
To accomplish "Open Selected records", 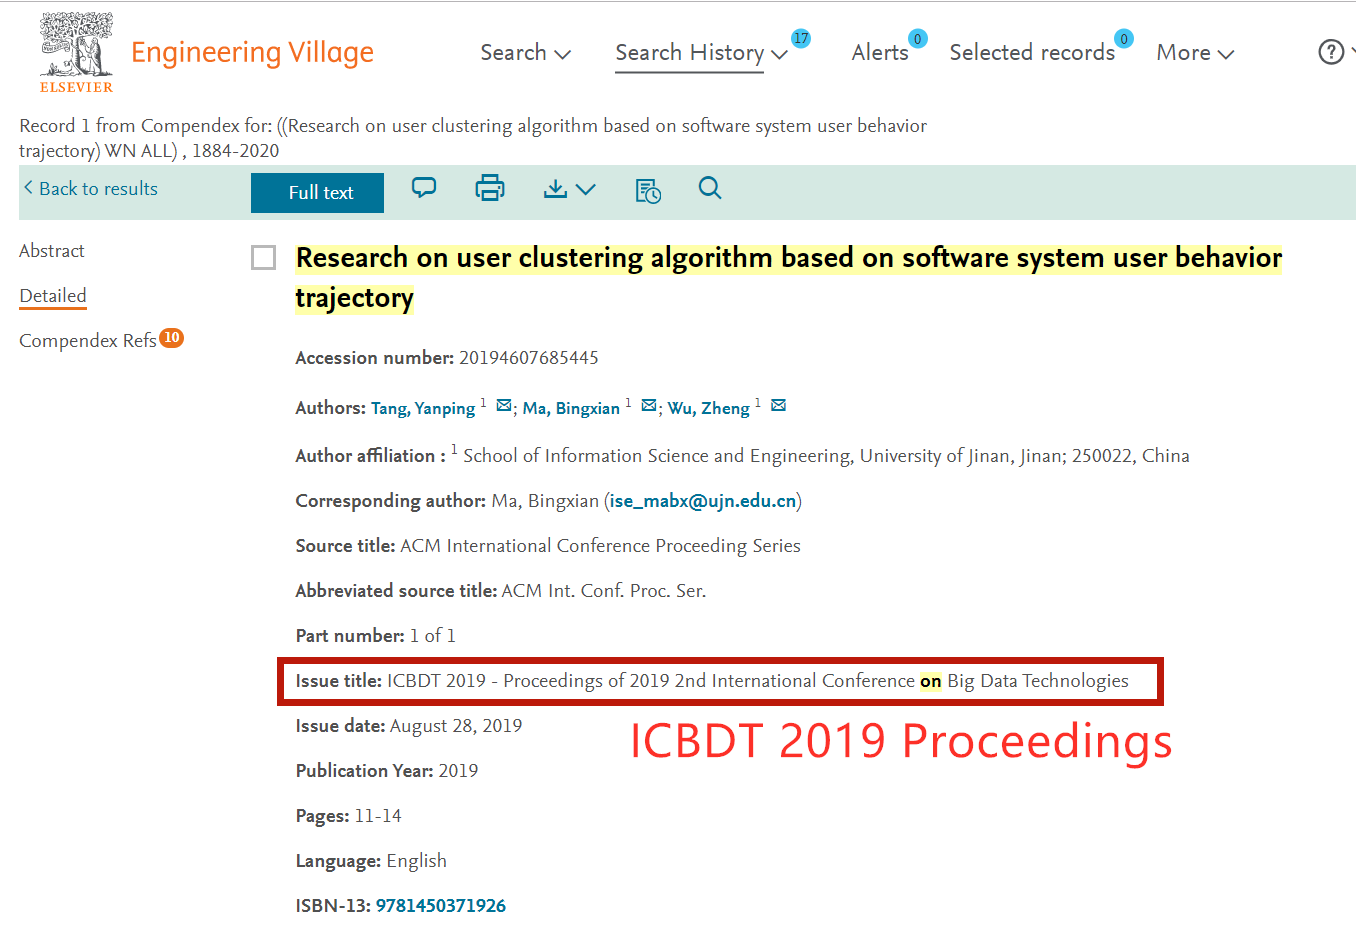I will pyautogui.click(x=1032, y=53).
